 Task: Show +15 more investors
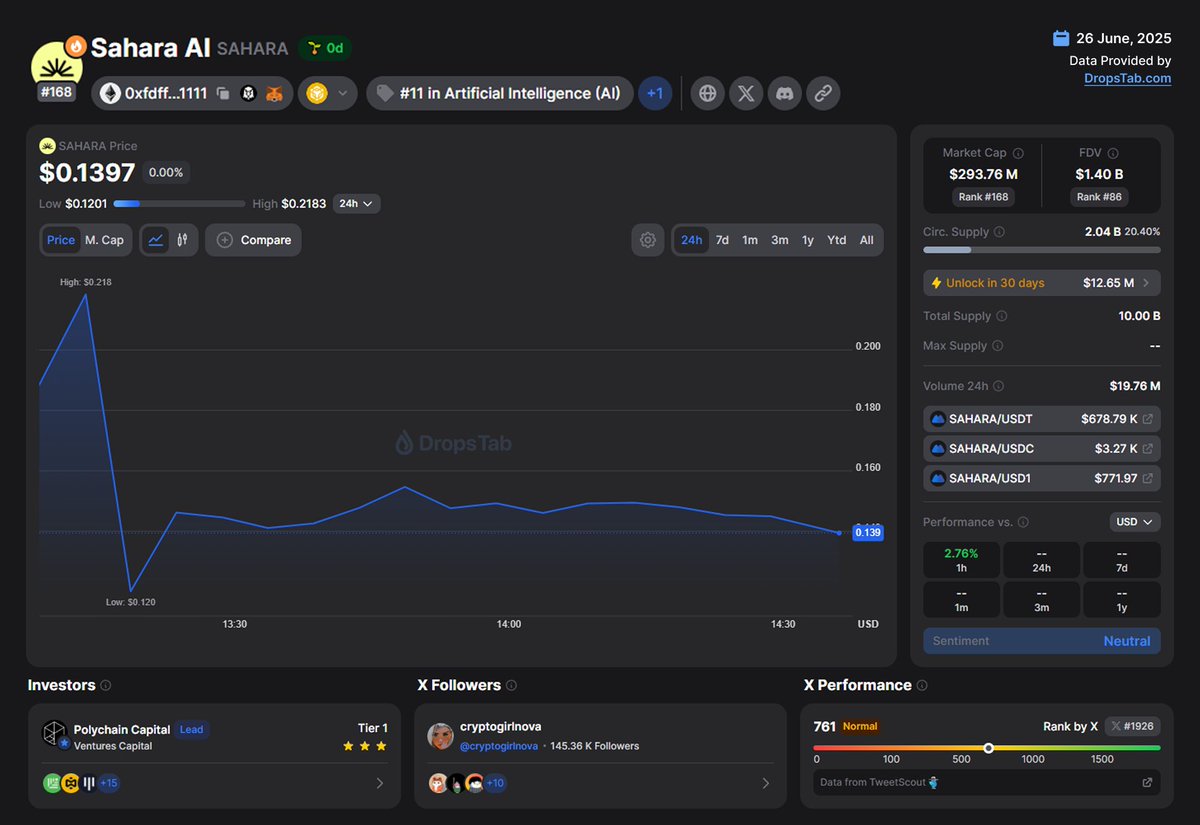[x=108, y=783]
